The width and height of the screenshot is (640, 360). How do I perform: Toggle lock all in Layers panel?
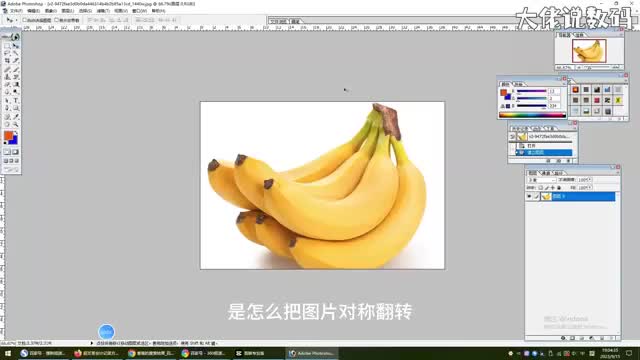point(559,188)
